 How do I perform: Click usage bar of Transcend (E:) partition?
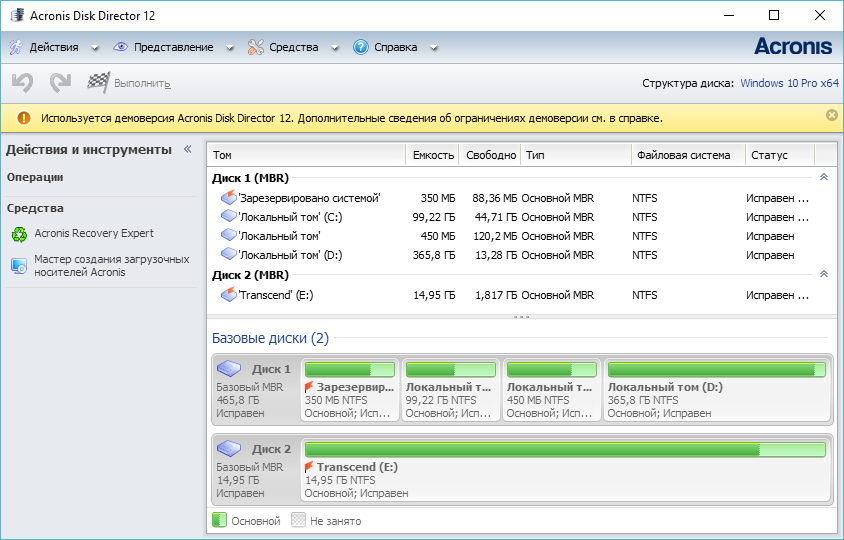565,450
